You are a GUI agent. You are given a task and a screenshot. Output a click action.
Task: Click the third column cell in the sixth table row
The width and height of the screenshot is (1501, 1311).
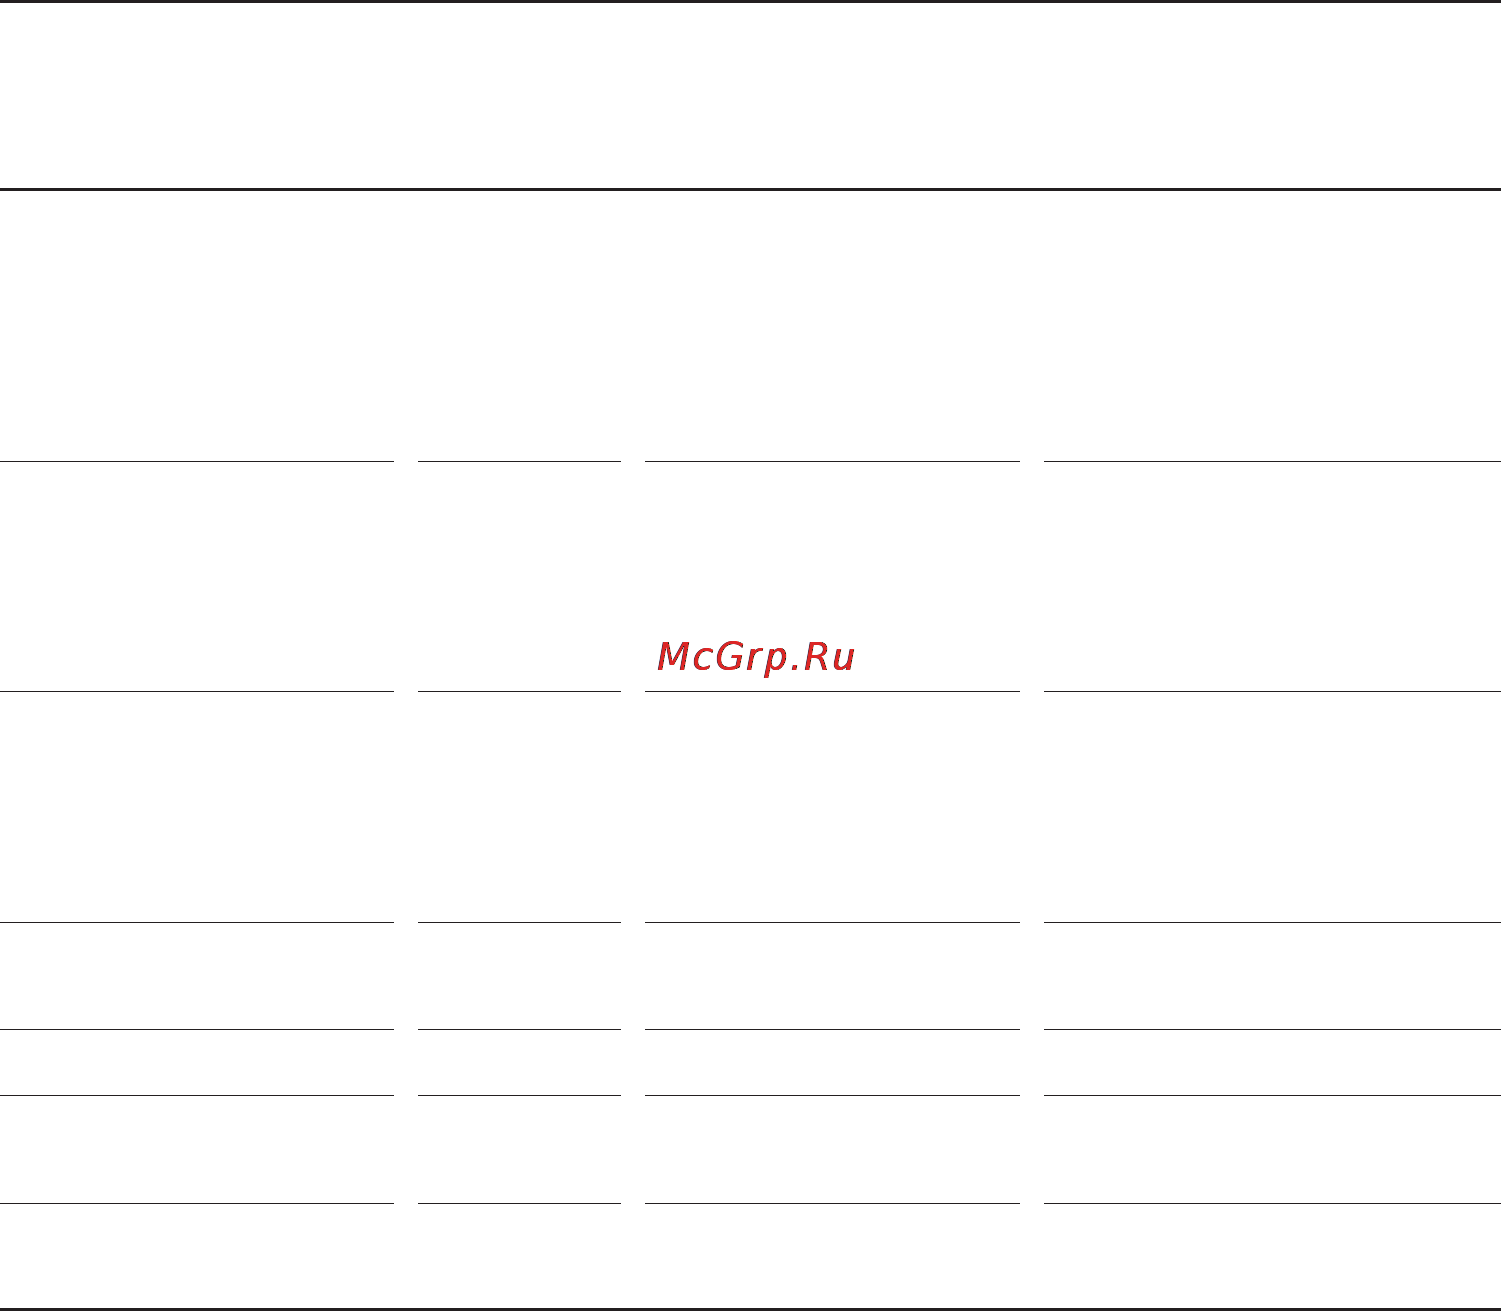832,1150
